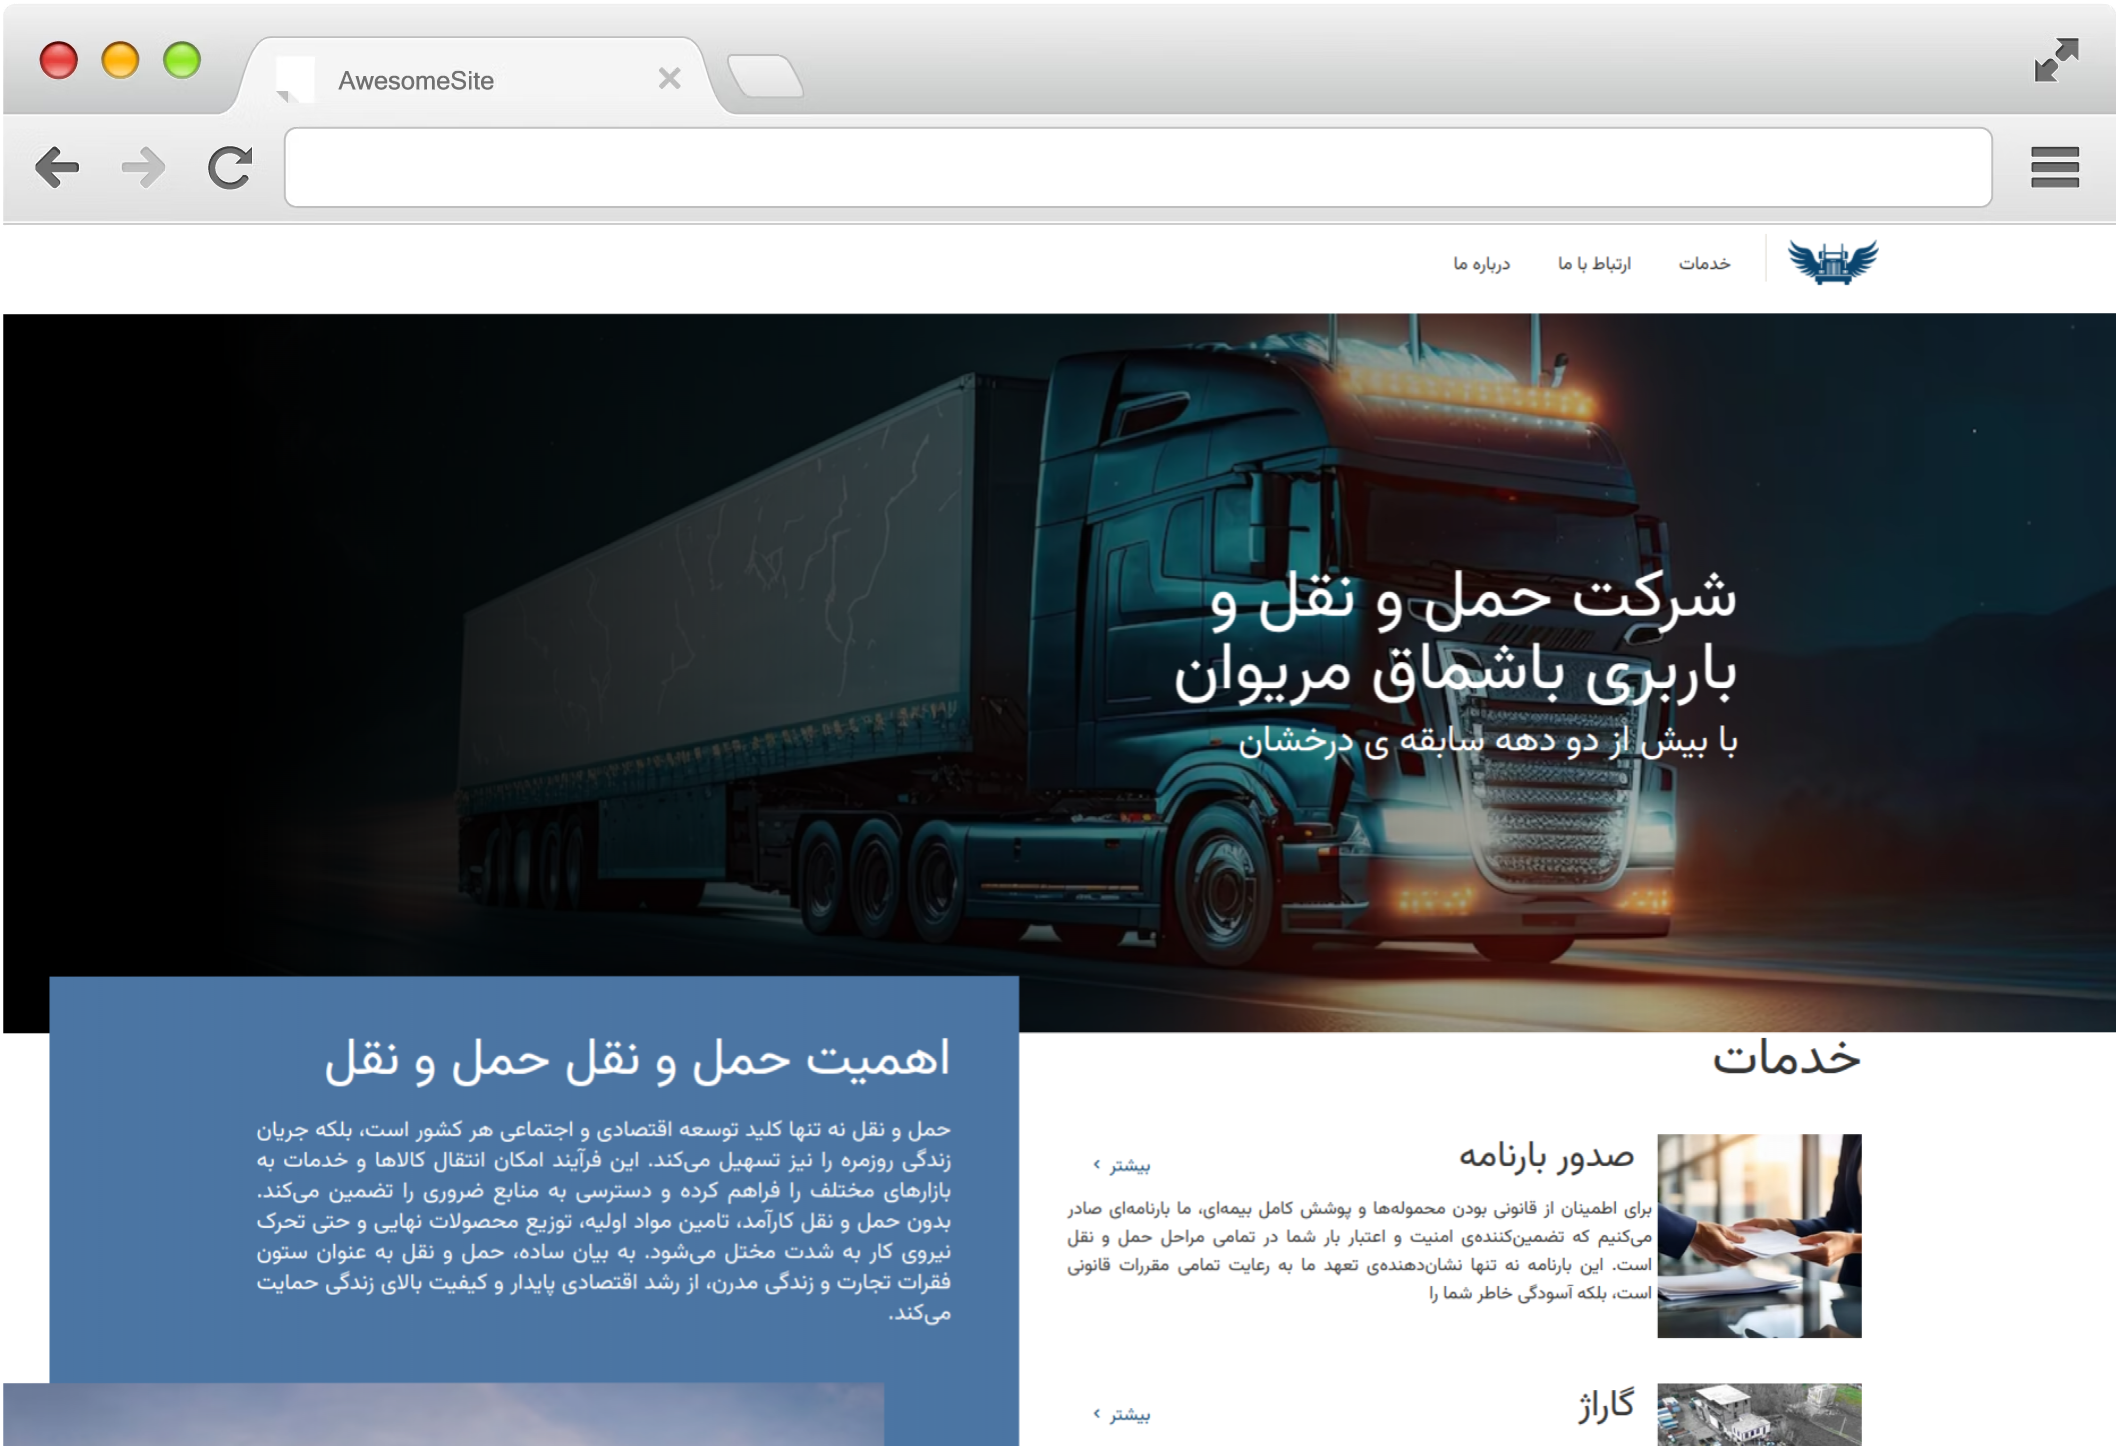Open the ارتباط با ما menu item
This screenshot has width=2116, height=1446.
[x=1594, y=264]
